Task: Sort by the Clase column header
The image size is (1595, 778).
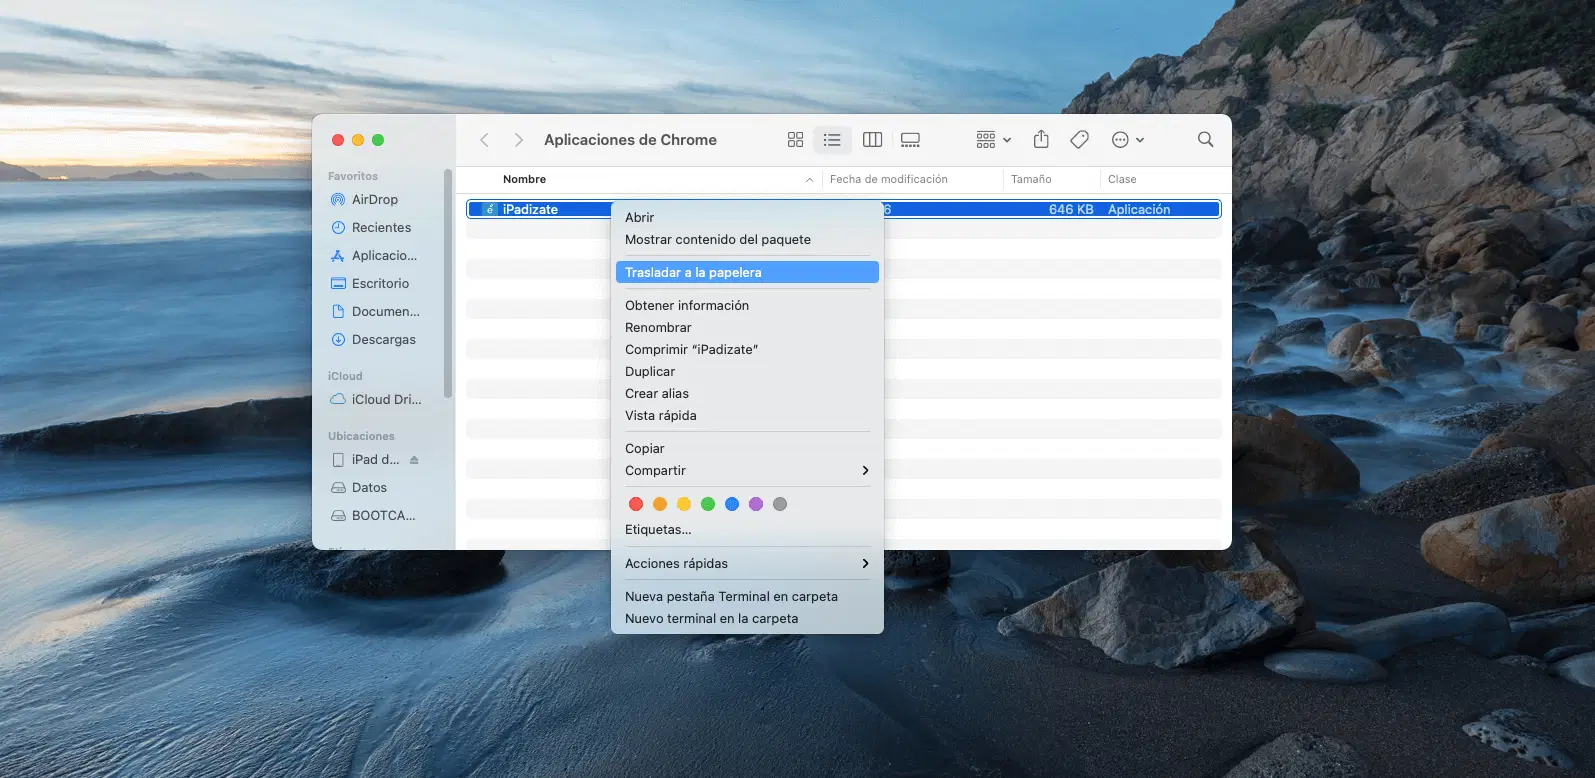Action: point(1122,179)
